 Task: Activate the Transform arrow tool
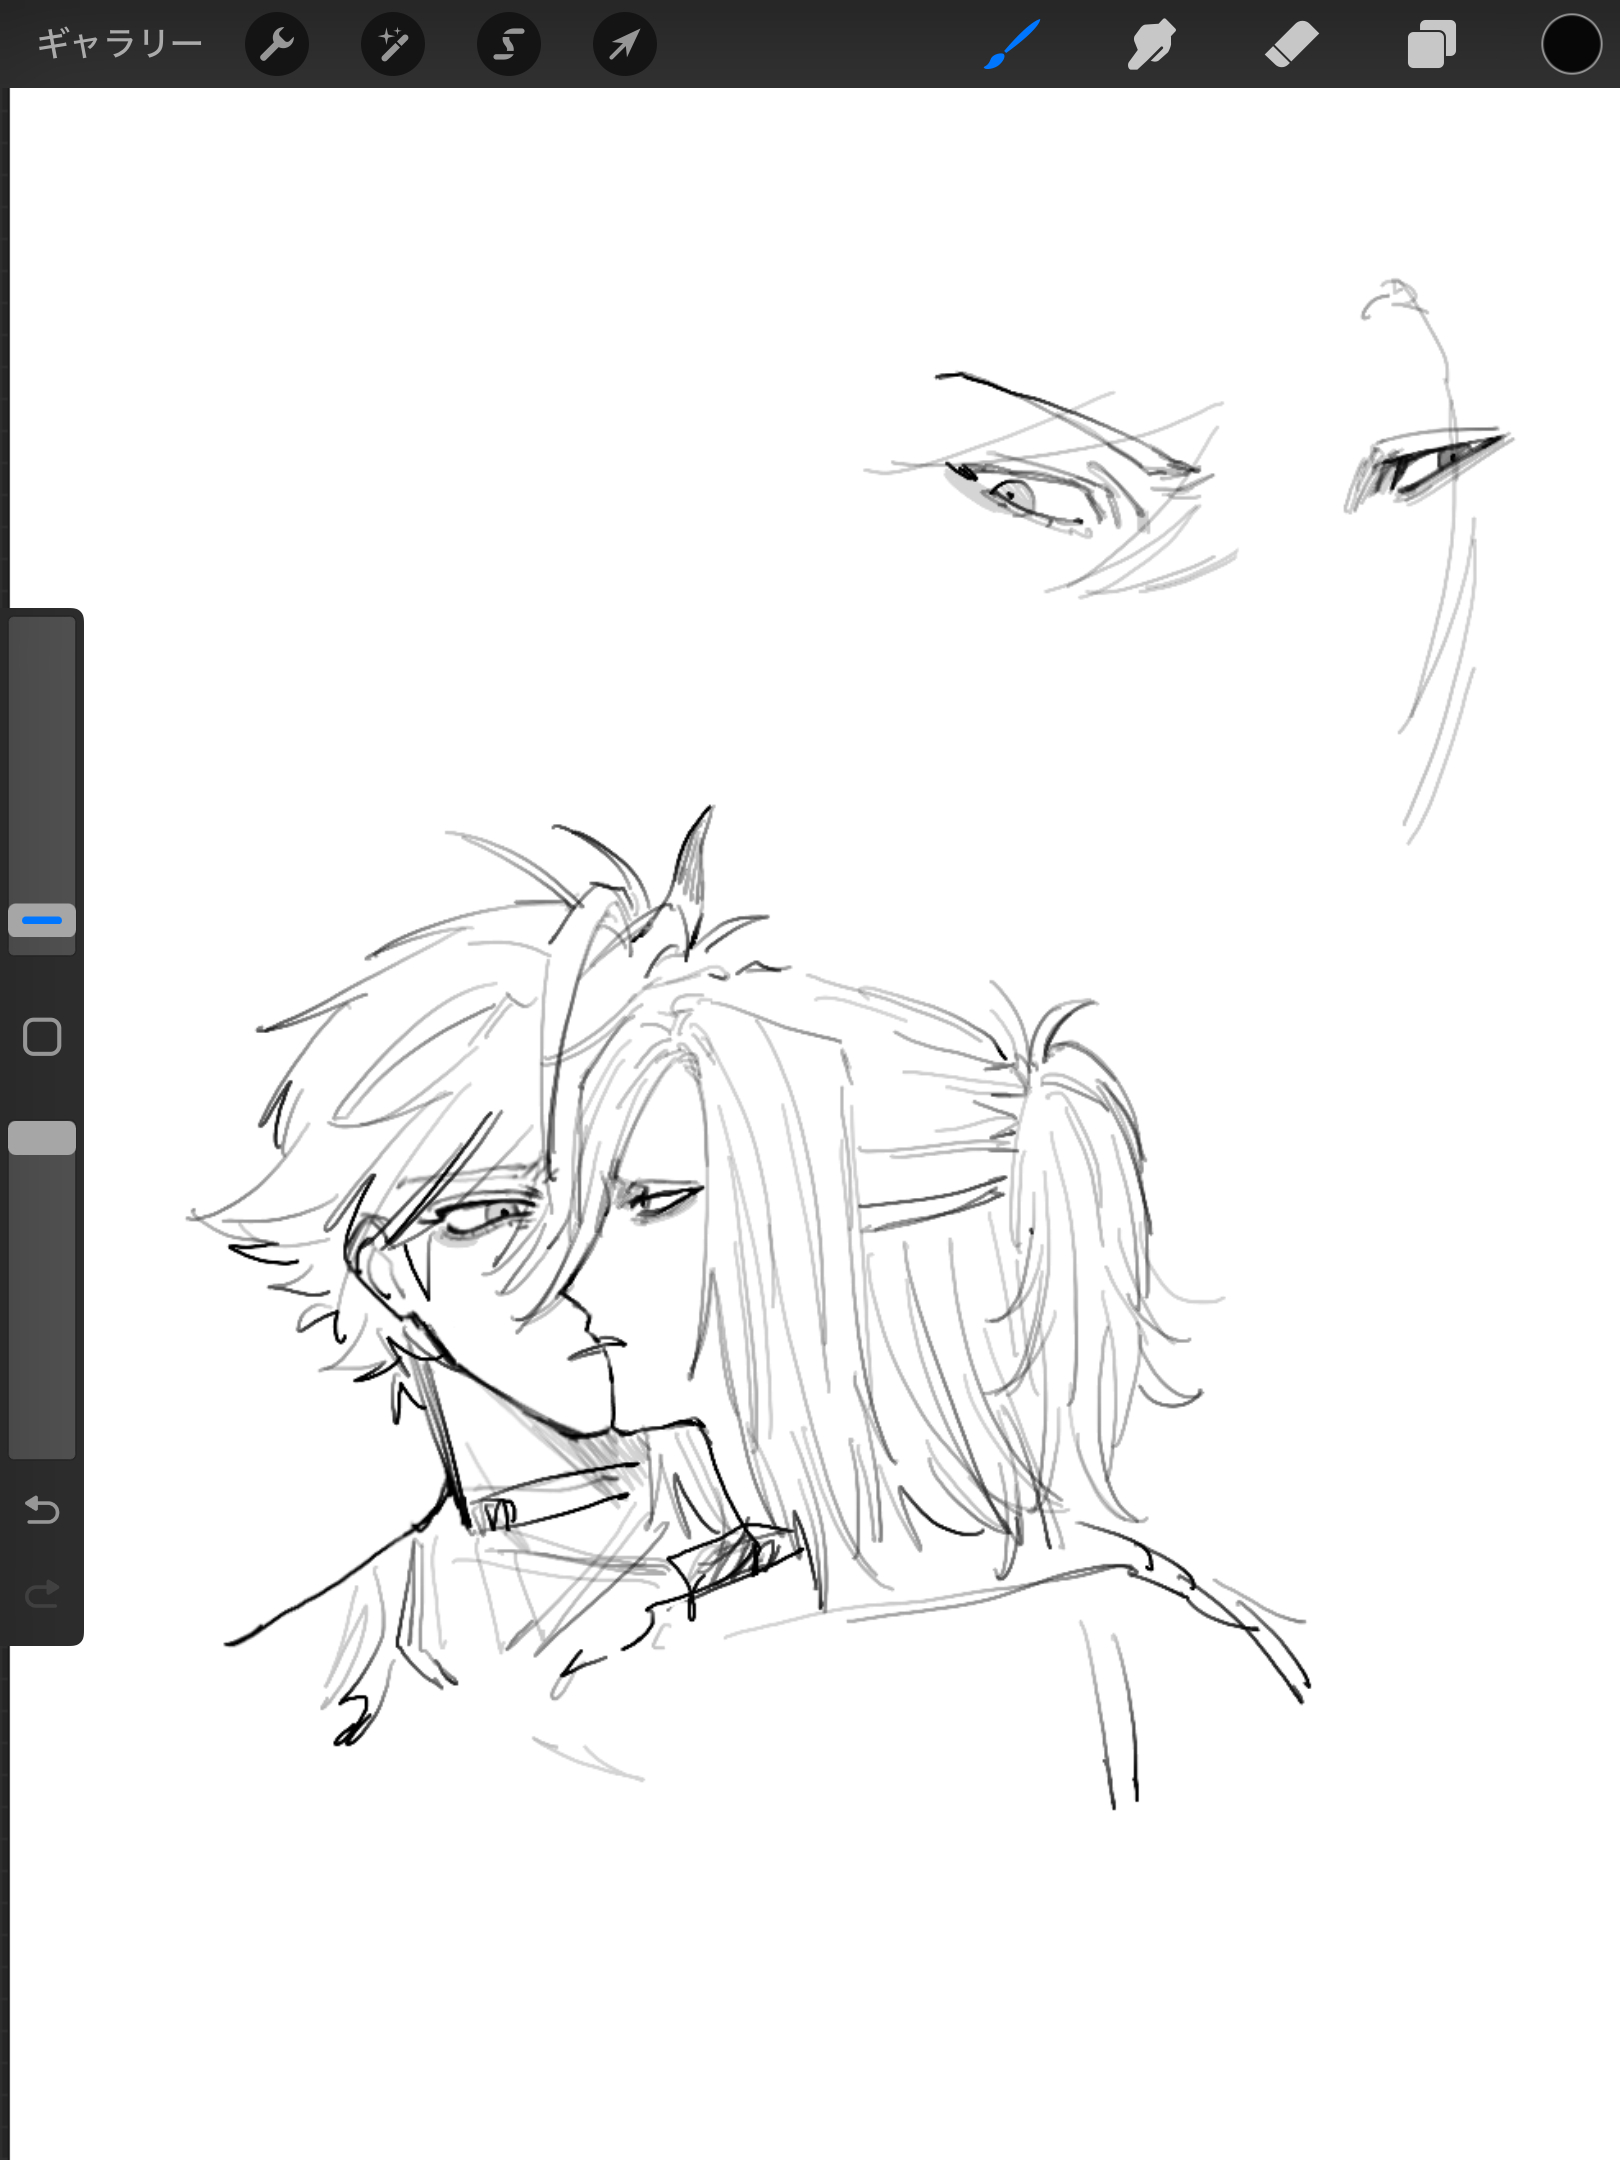tap(625, 44)
